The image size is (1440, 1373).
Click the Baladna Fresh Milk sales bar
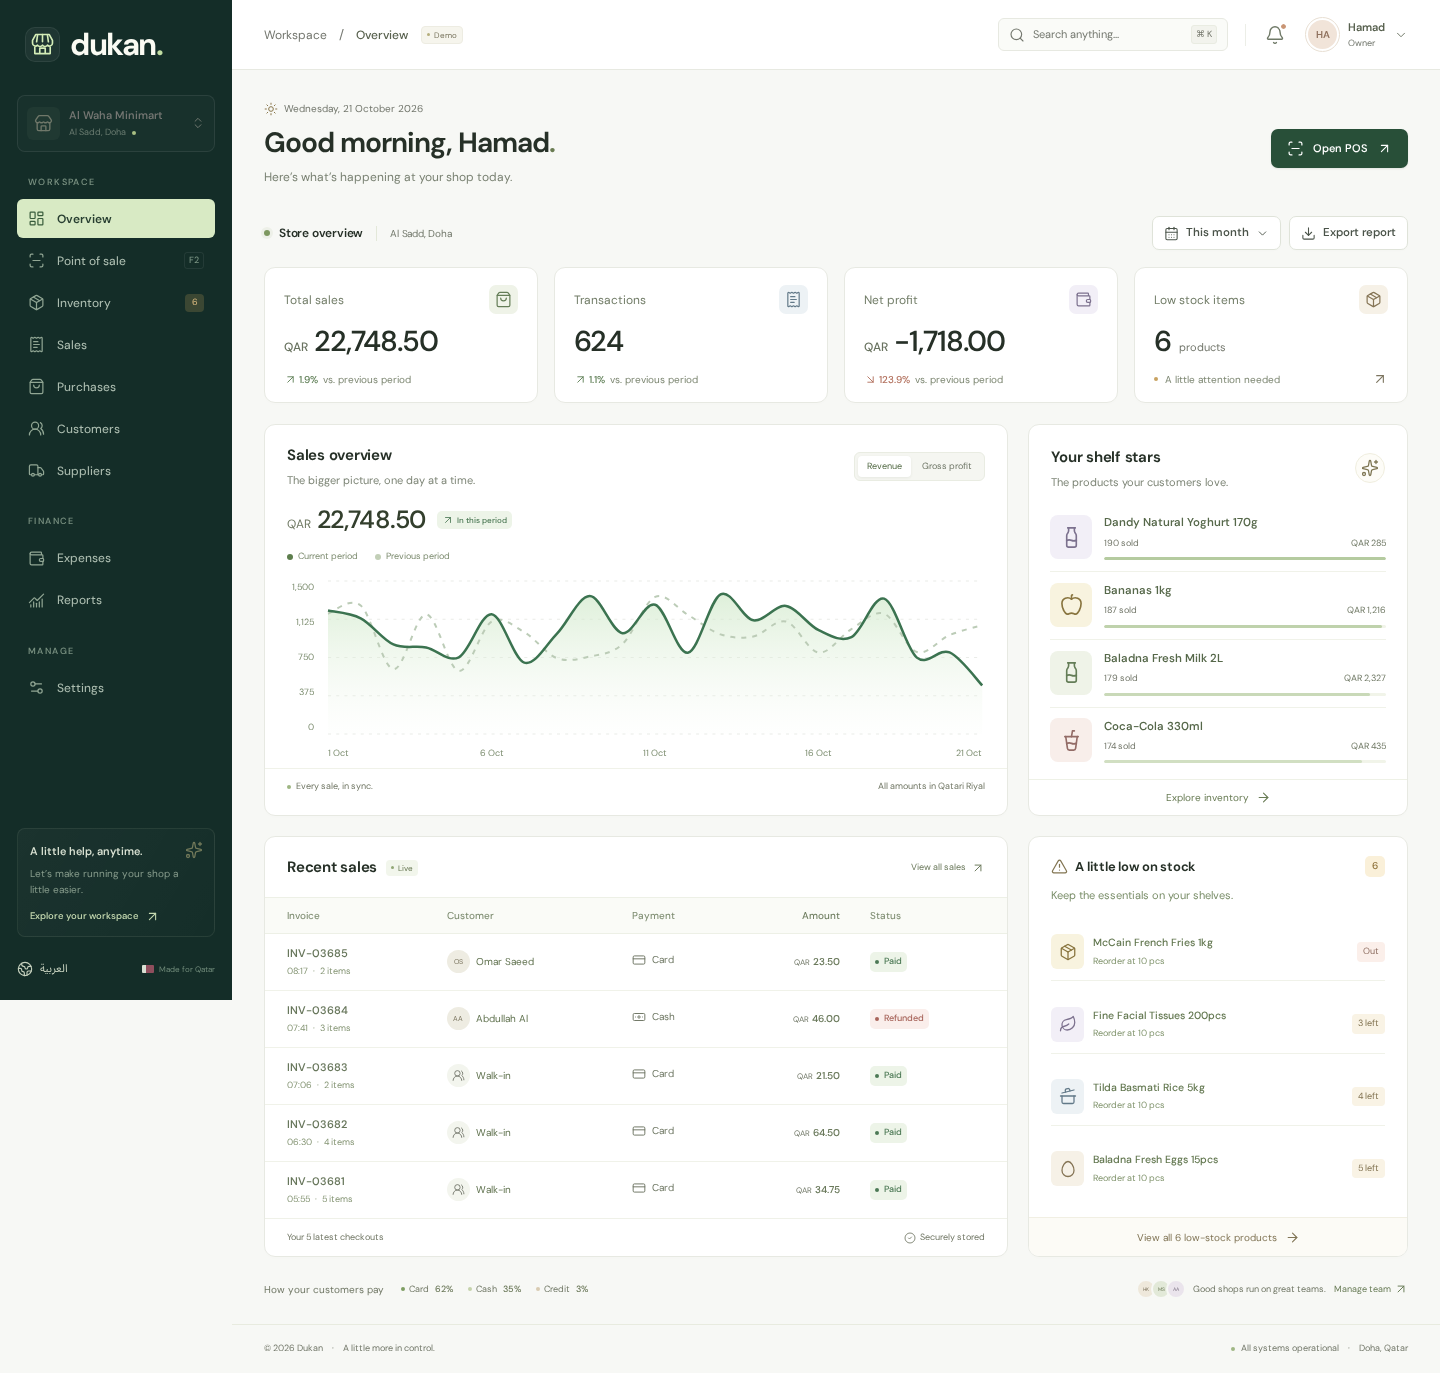coord(1245,694)
